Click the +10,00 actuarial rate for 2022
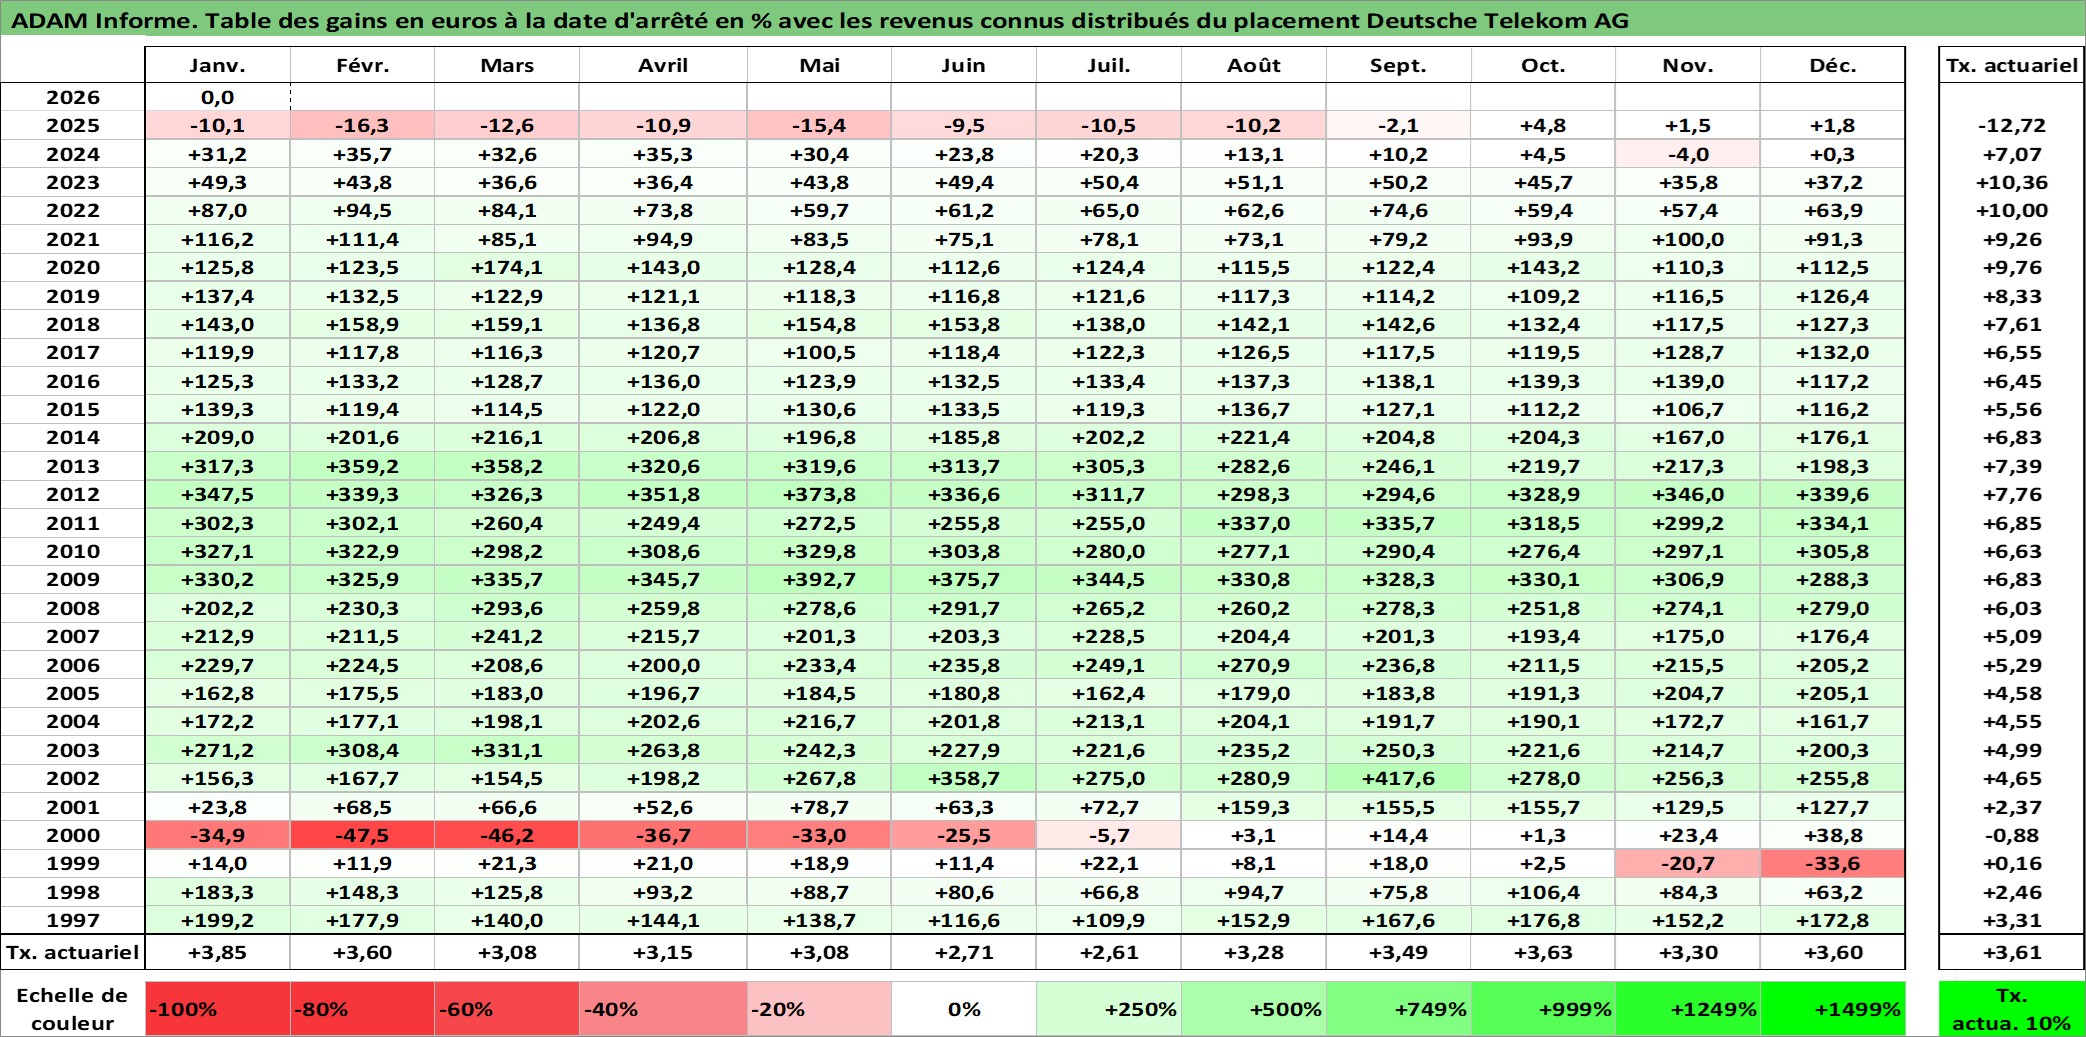 [x=2011, y=210]
